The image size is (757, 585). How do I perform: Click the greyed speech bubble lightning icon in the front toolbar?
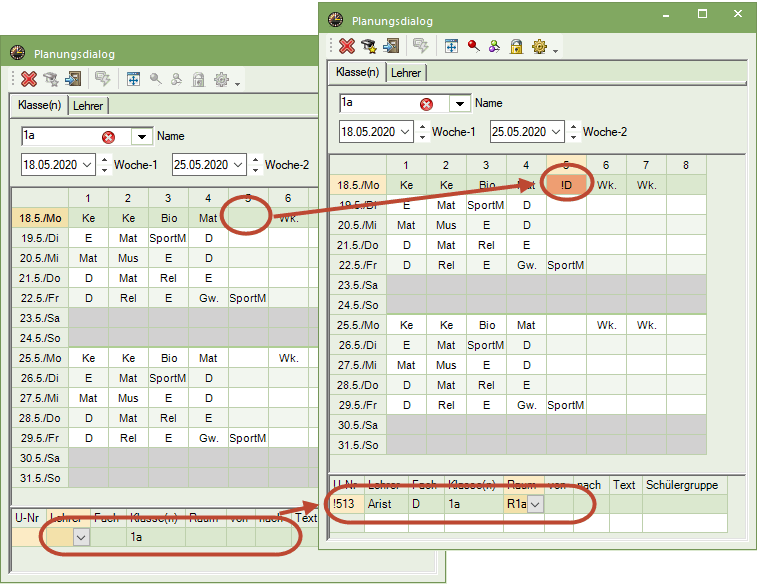pyautogui.click(x=421, y=46)
